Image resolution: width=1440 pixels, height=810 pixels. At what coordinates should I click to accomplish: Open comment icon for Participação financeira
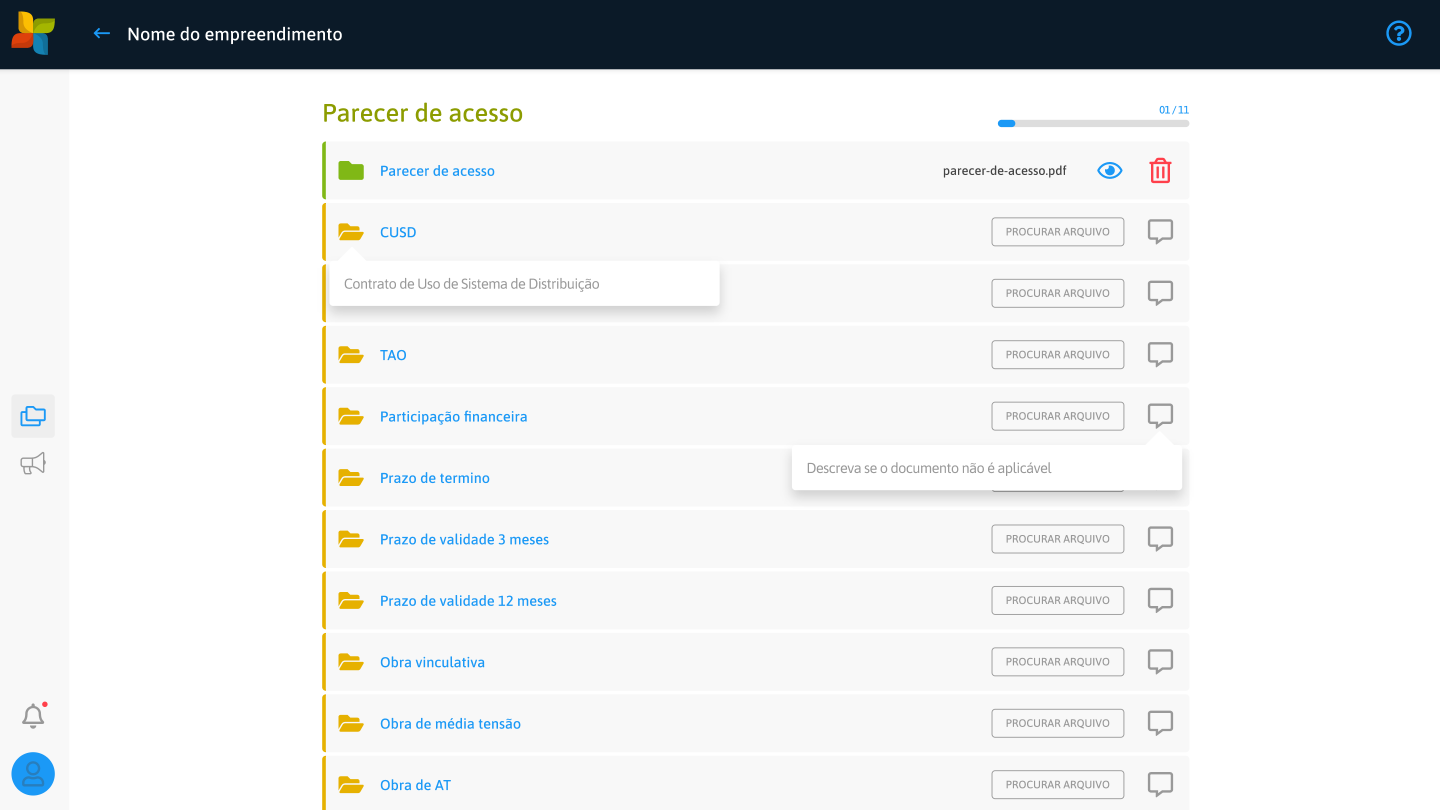(x=1160, y=416)
